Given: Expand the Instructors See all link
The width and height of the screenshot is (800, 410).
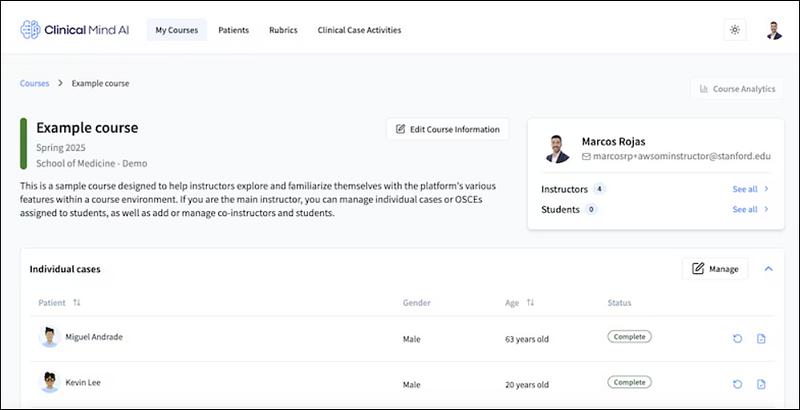Looking at the screenshot, I should (750, 188).
